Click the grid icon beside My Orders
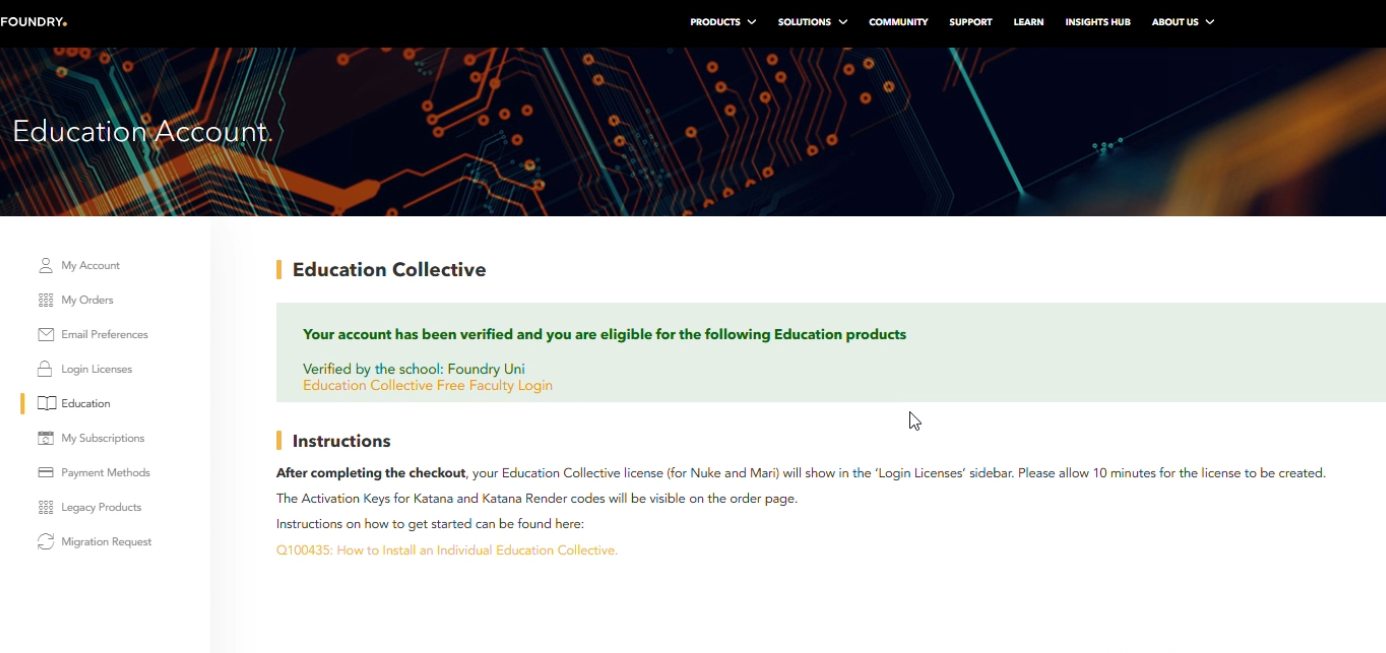The height and width of the screenshot is (653, 1386). coord(45,300)
